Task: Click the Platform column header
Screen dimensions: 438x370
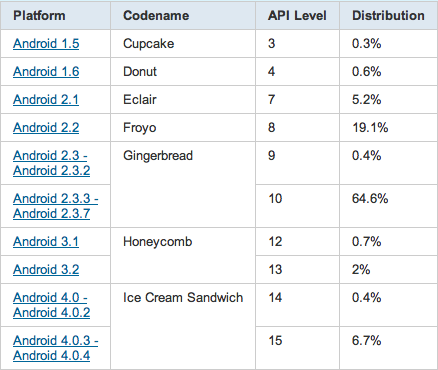Action: (55, 16)
